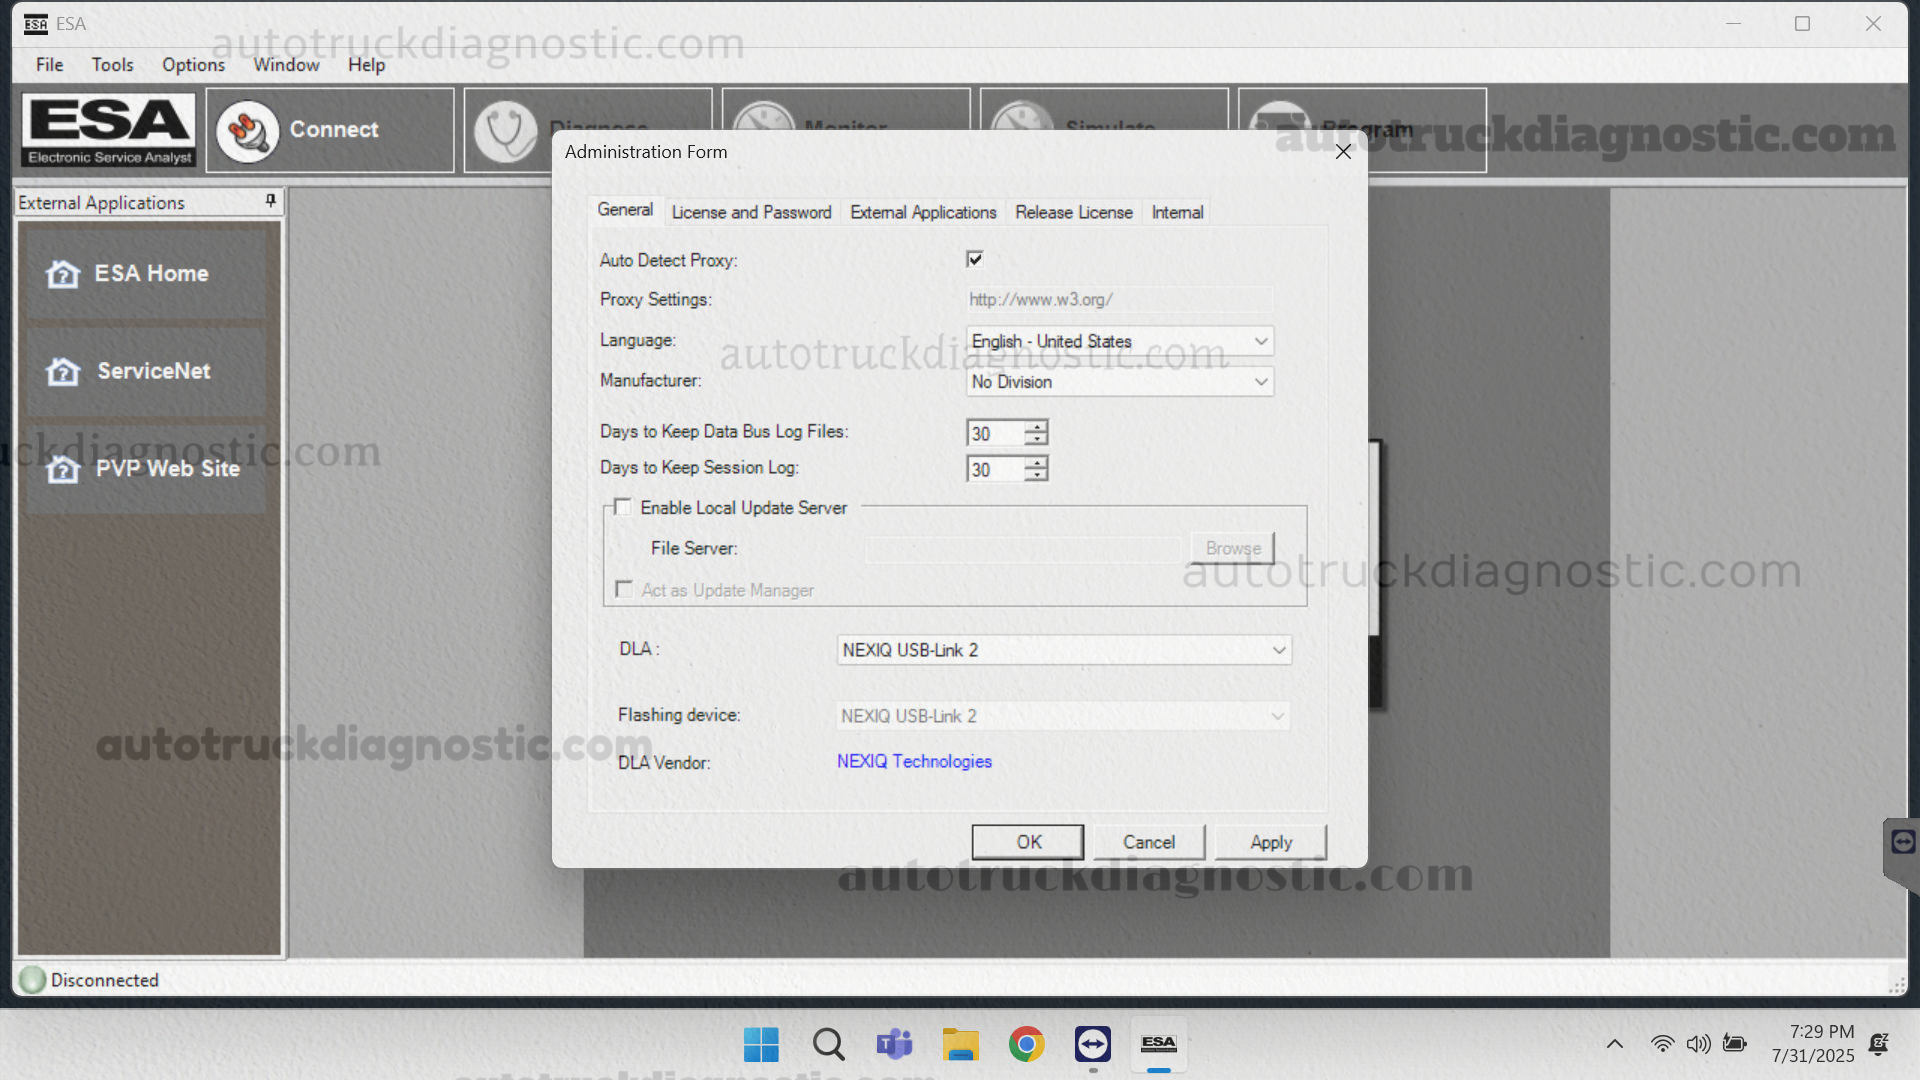Increase Days to Keep Session Log
This screenshot has height=1080, width=1920.
pos(1037,462)
